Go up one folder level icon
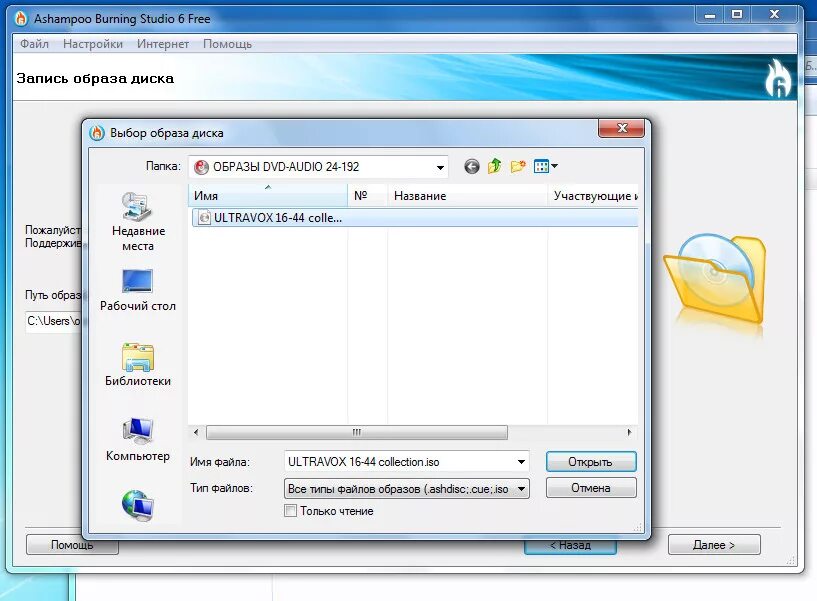The image size is (817, 601). pos(494,166)
